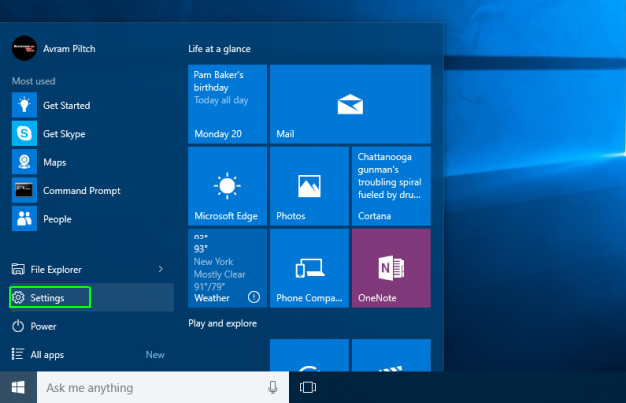
Task: Open File Explorer from the Start menu
Action: tap(56, 269)
